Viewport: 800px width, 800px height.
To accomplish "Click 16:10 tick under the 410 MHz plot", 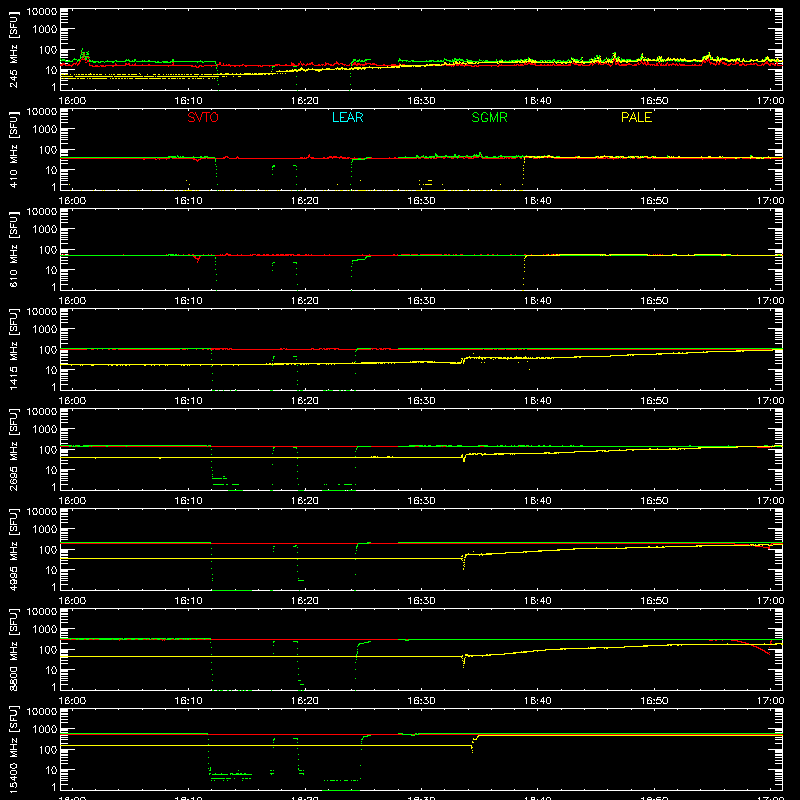I will click(x=189, y=201).
